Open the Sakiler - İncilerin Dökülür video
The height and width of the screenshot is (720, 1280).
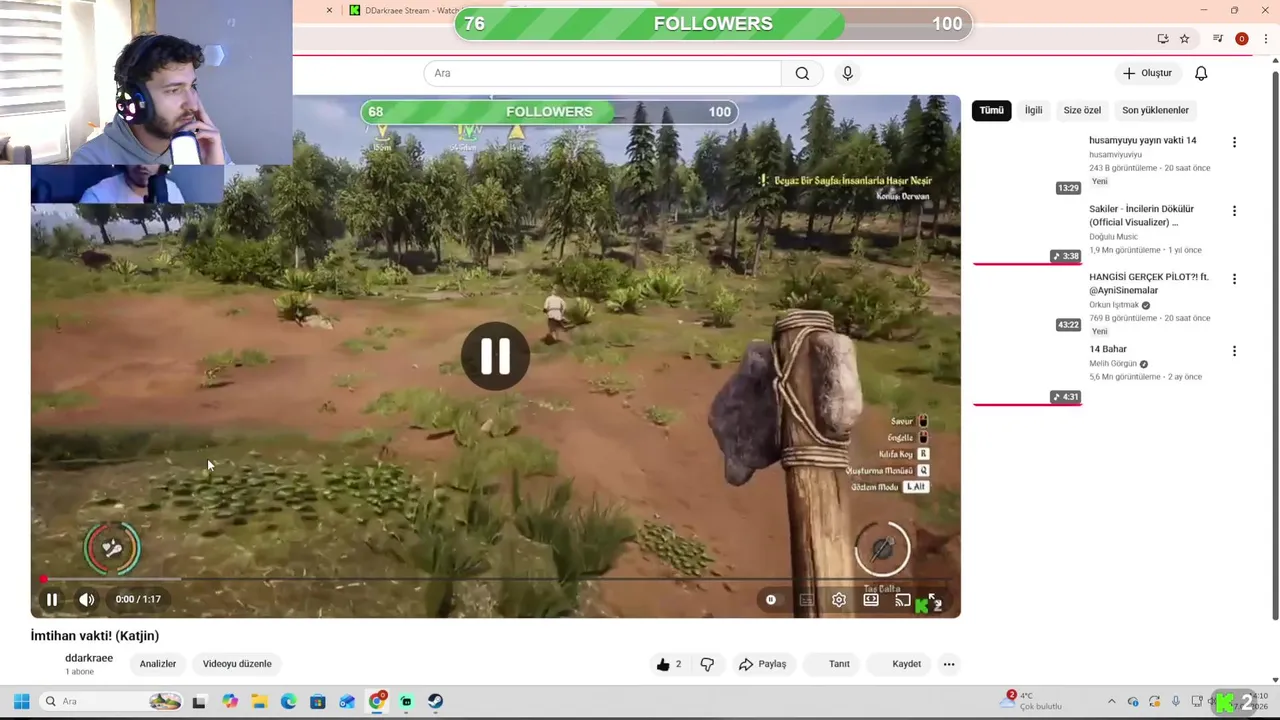pos(1141,215)
